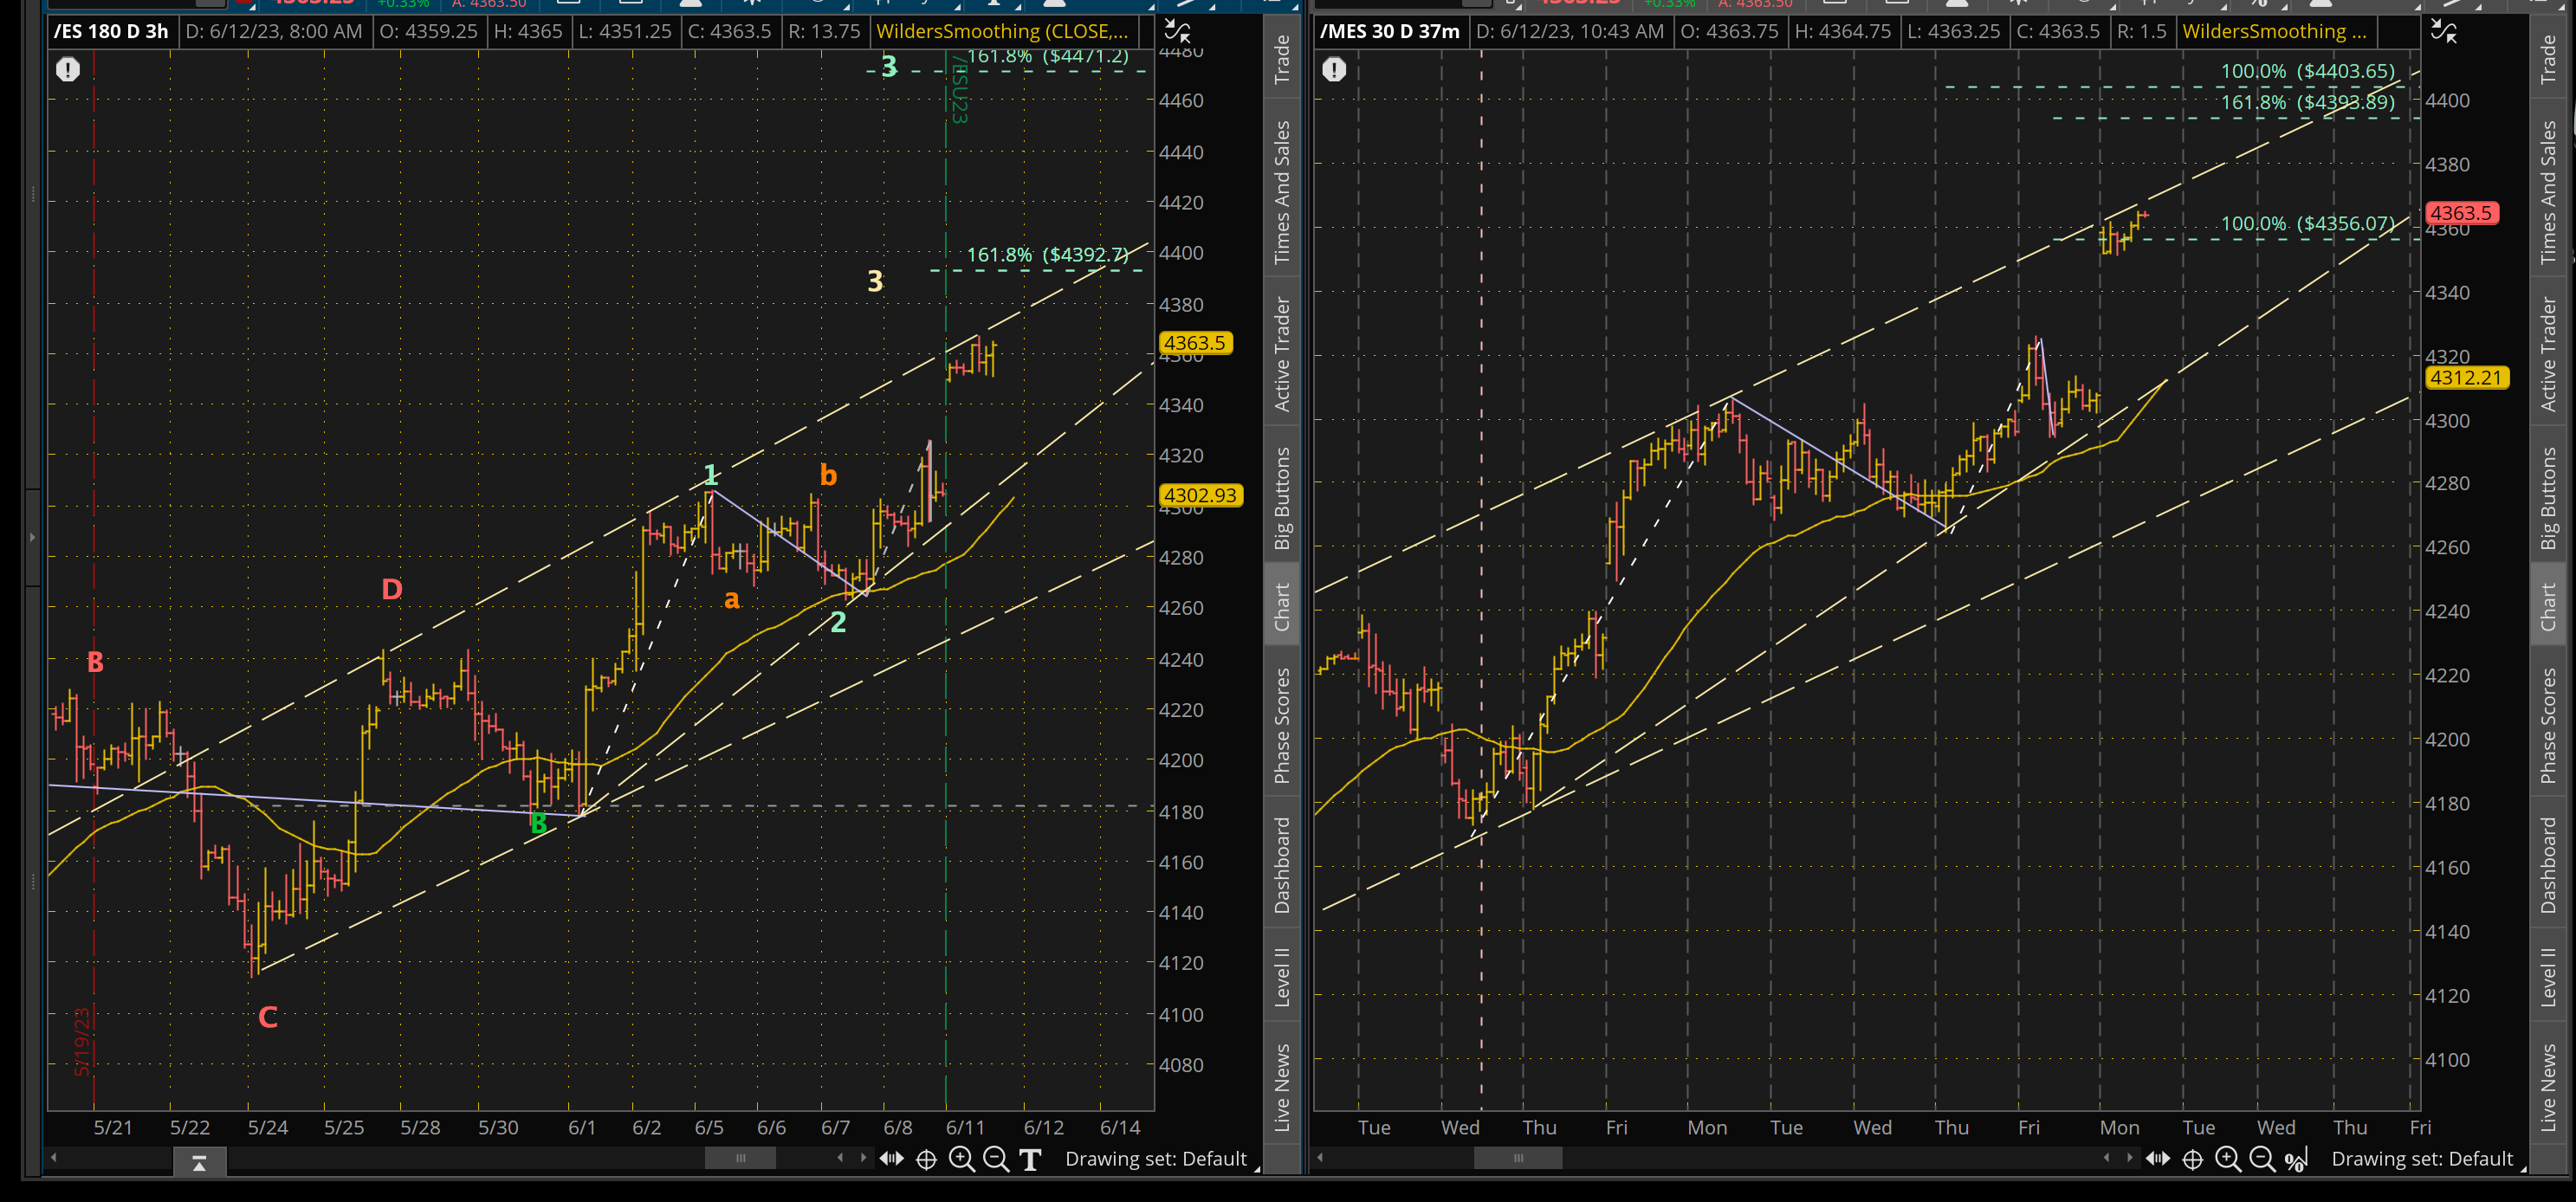Open Level II on the /MES chart sidebar
The image size is (2576, 1202).
(2548, 976)
